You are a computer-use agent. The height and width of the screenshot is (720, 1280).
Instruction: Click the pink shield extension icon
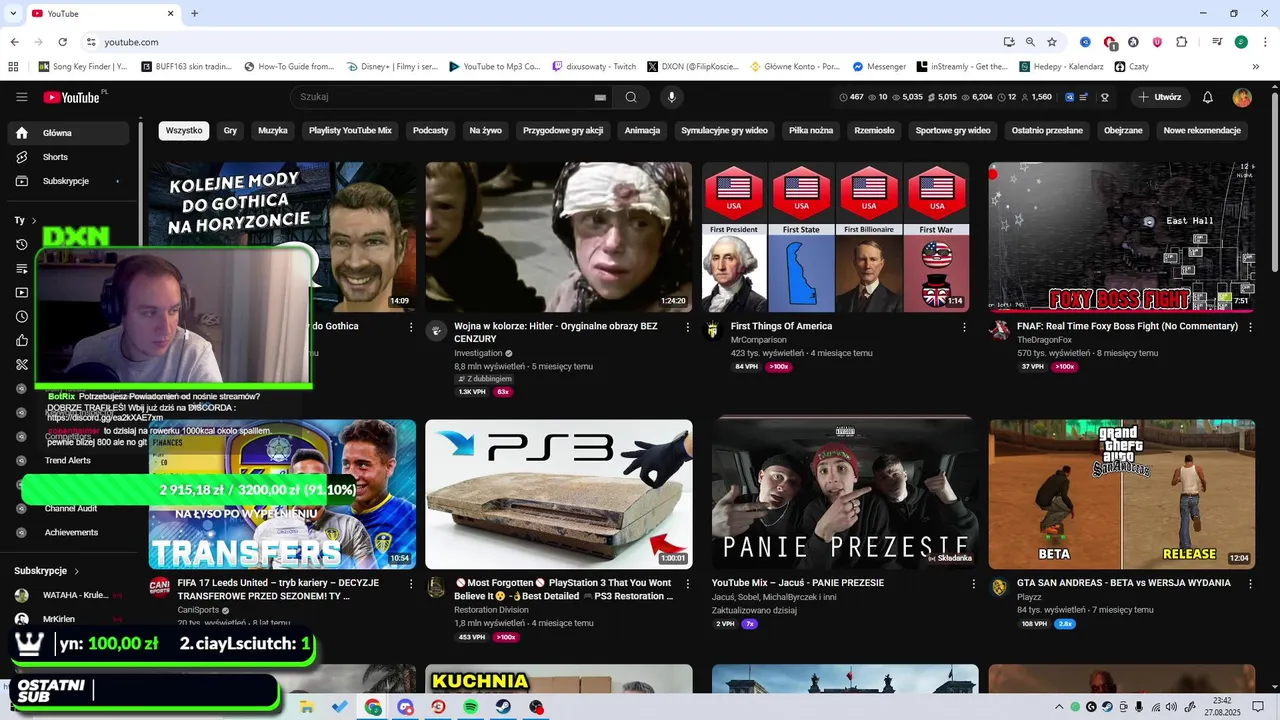(1158, 42)
